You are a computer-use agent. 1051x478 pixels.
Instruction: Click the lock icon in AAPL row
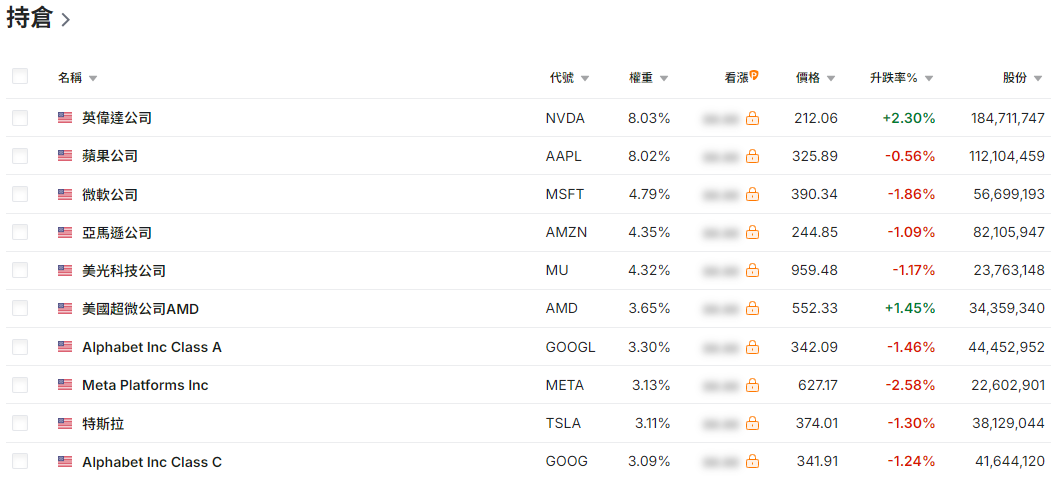click(753, 157)
